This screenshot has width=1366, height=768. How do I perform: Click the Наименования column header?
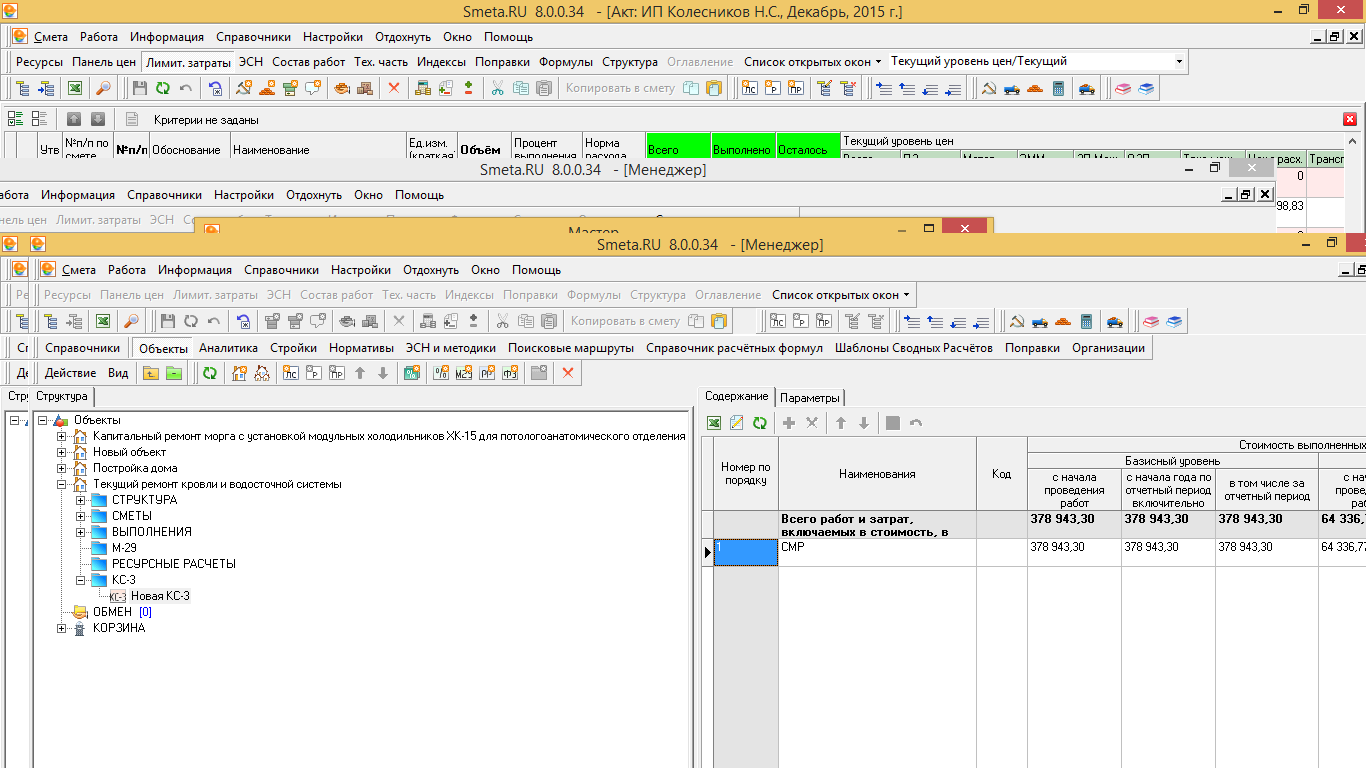(x=877, y=474)
